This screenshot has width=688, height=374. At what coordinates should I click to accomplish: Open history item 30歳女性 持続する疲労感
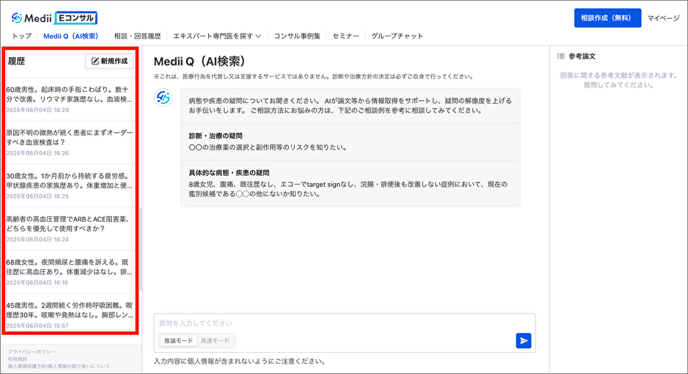pyautogui.click(x=70, y=186)
